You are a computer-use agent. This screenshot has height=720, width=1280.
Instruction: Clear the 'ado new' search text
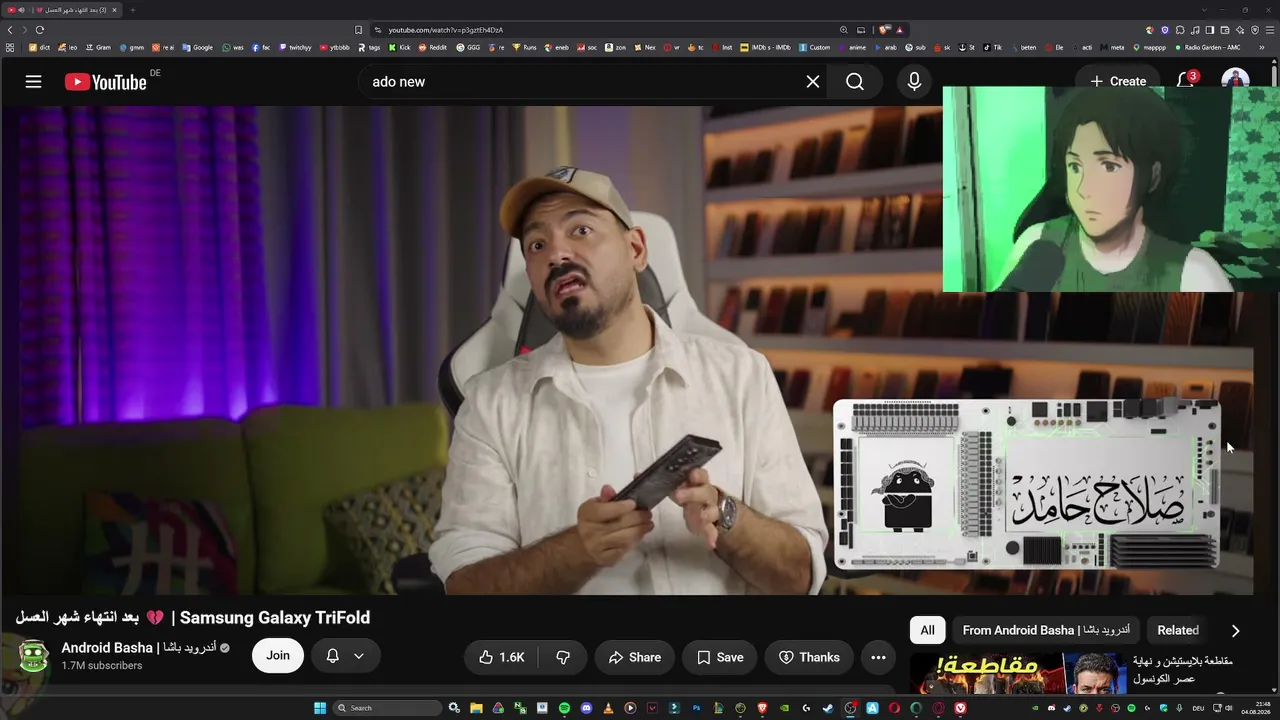pyautogui.click(x=813, y=82)
